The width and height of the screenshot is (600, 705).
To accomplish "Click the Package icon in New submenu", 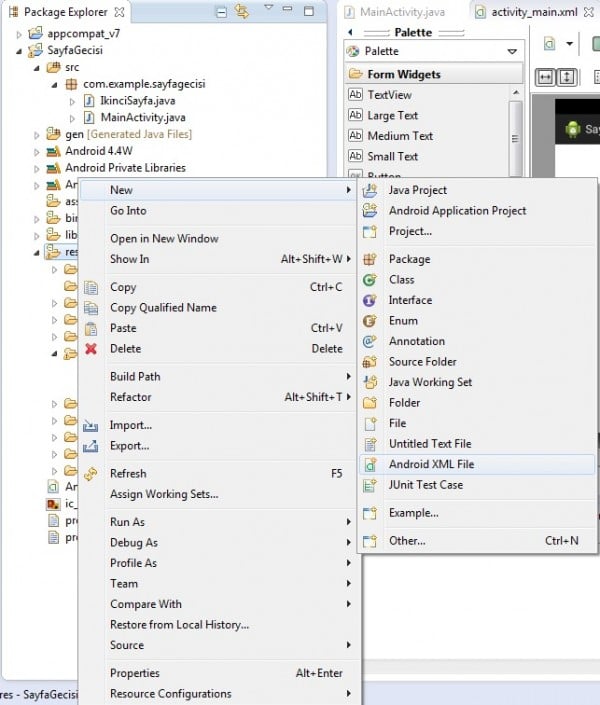I will point(370,259).
